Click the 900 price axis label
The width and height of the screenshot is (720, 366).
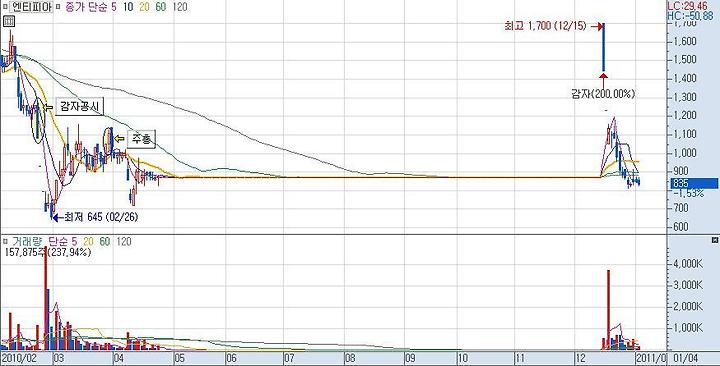pos(681,171)
